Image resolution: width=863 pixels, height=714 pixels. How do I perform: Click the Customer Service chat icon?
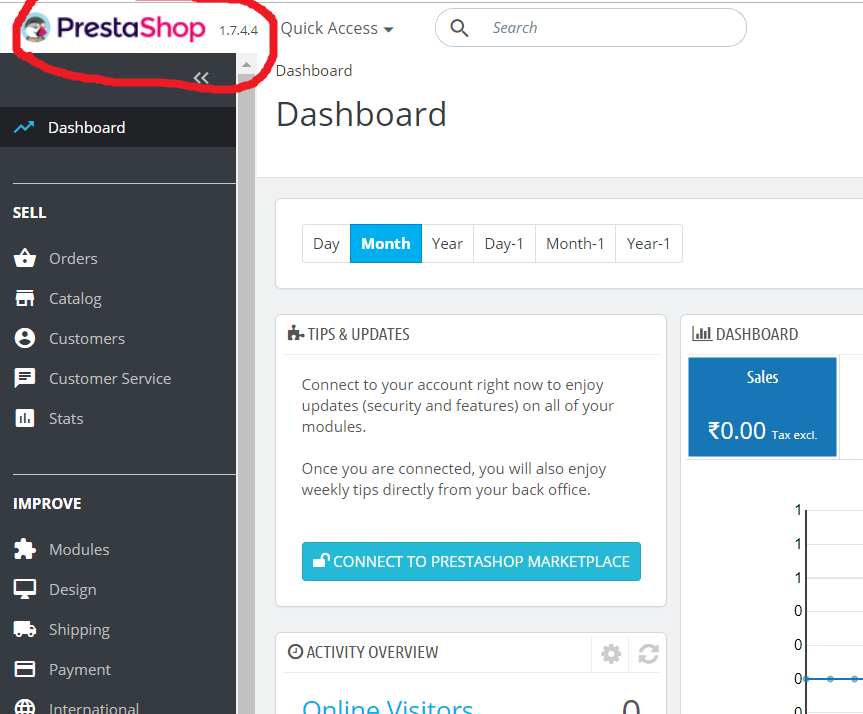[x=25, y=378]
